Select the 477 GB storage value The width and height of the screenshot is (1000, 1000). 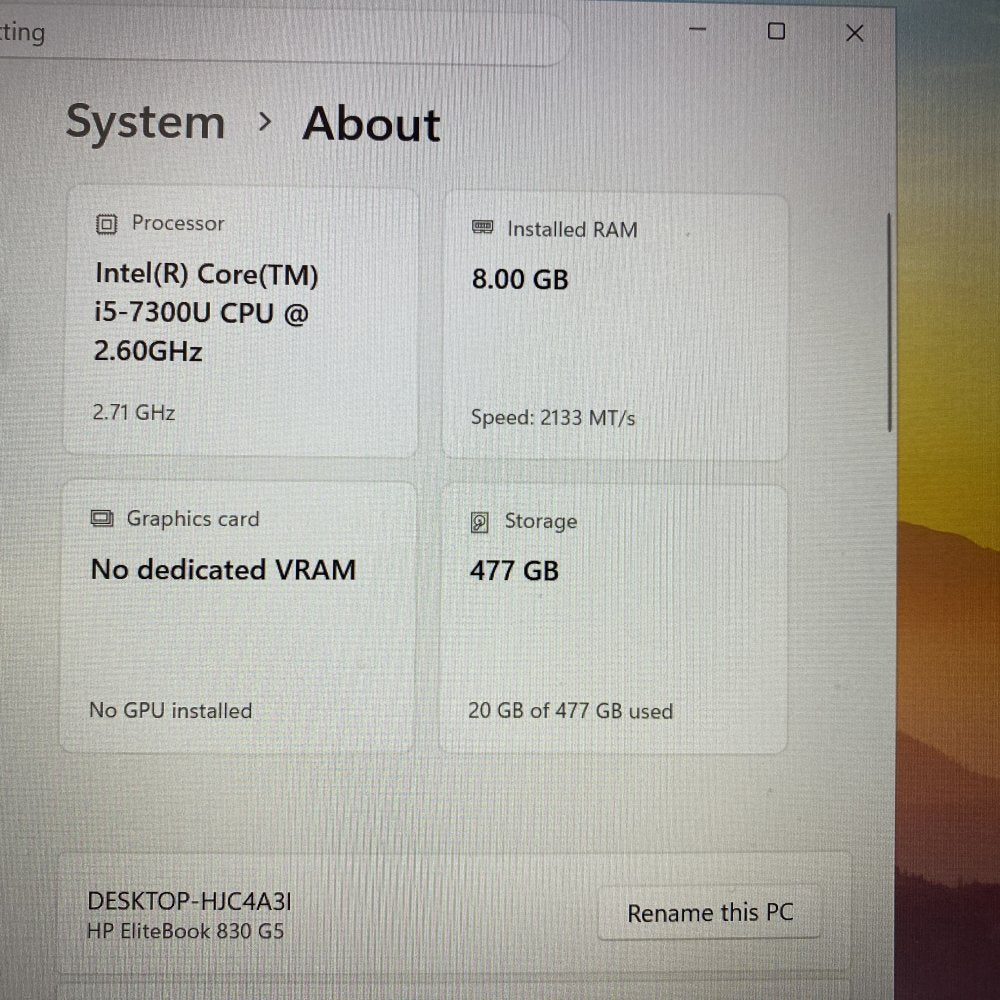click(x=514, y=571)
